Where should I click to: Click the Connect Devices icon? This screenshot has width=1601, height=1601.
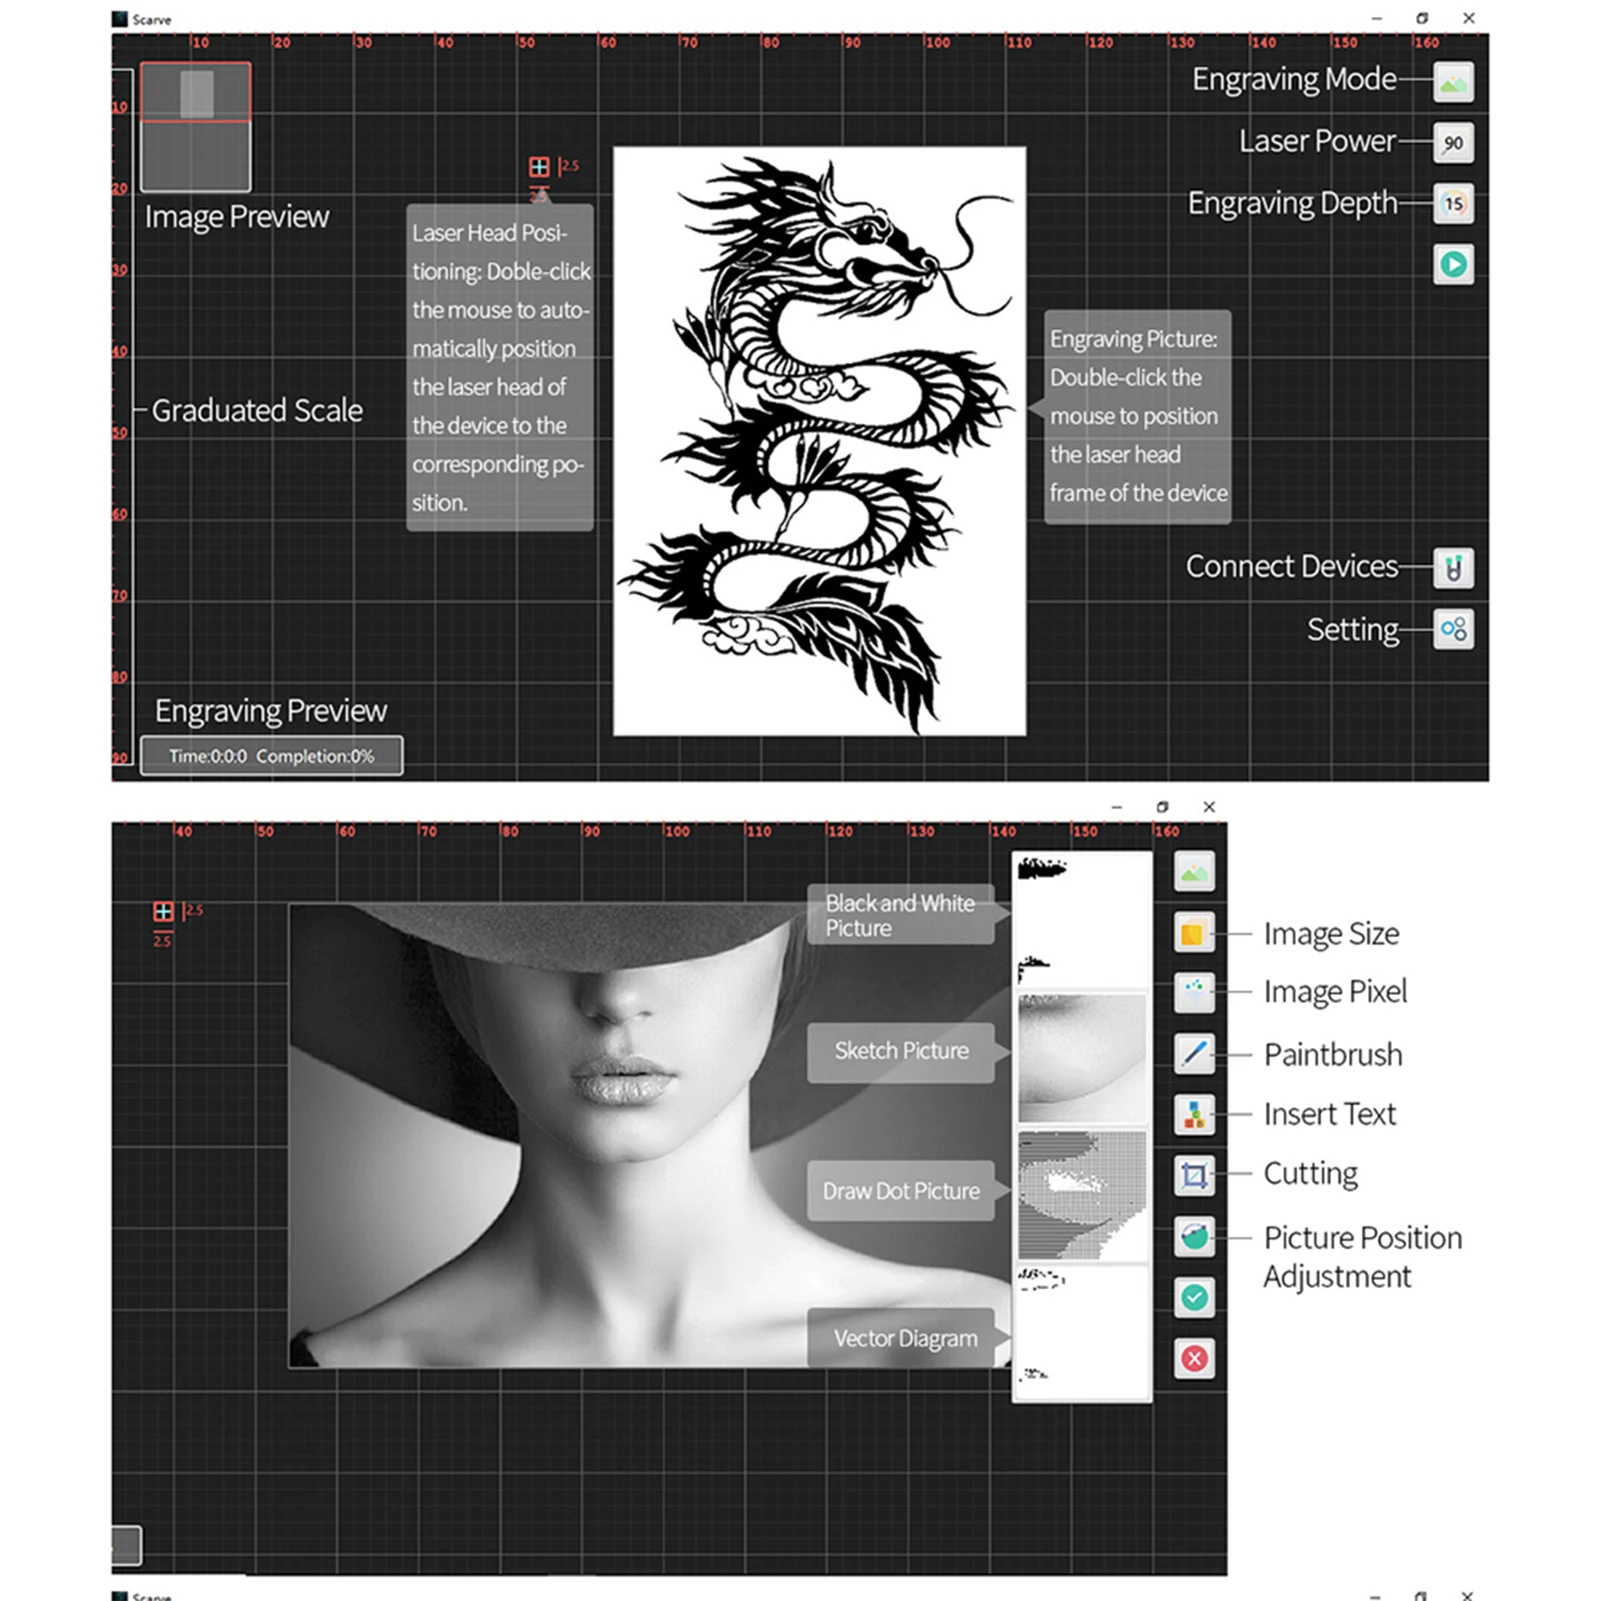pos(1452,568)
